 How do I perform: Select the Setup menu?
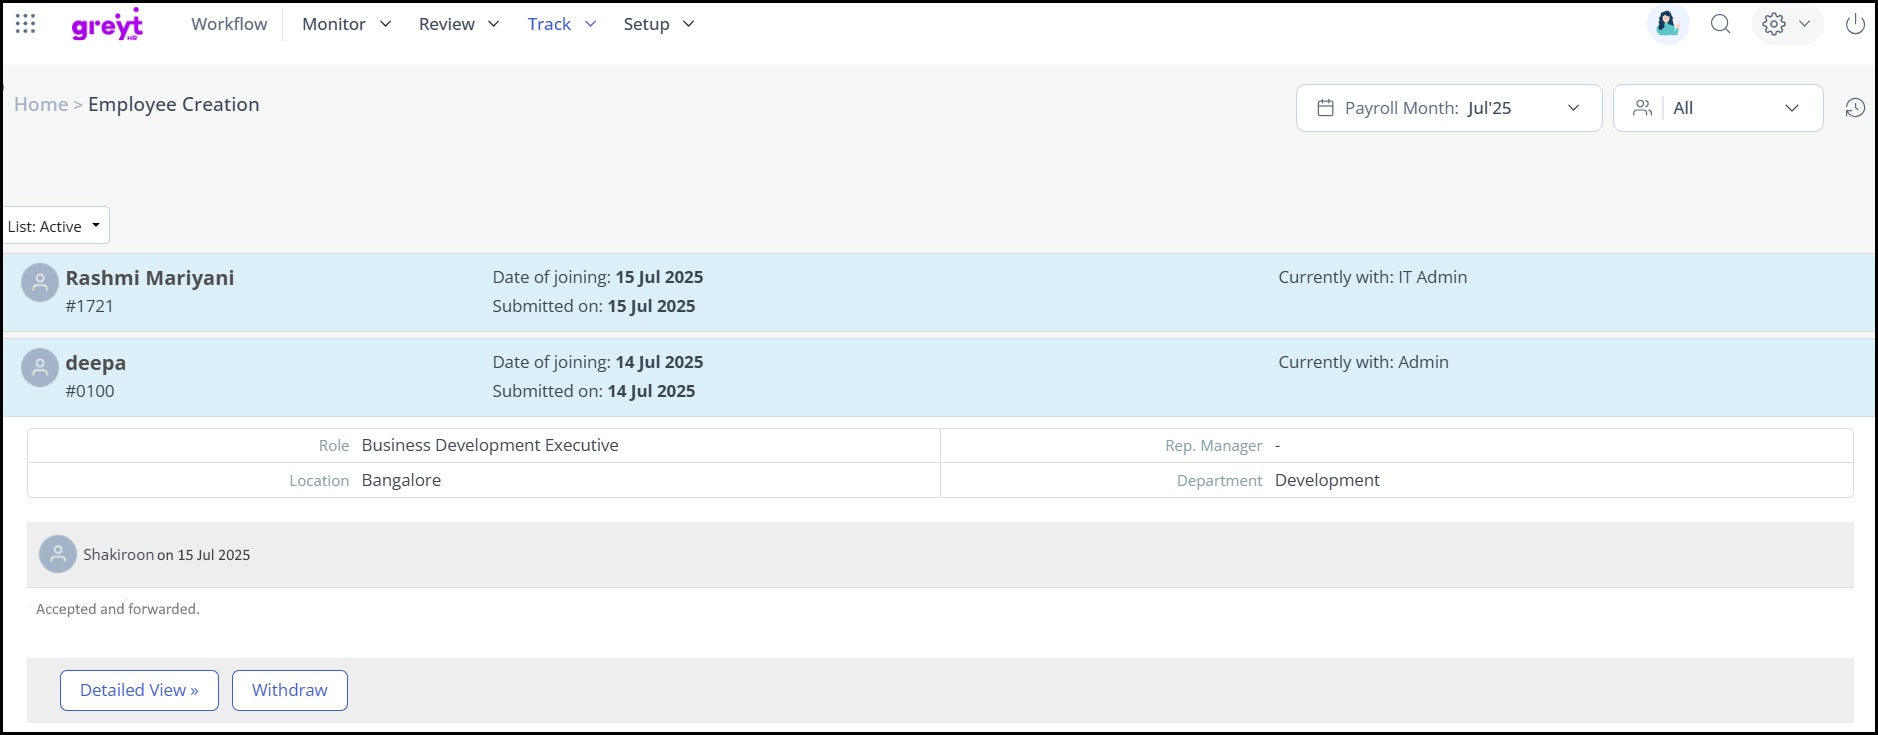(x=646, y=24)
